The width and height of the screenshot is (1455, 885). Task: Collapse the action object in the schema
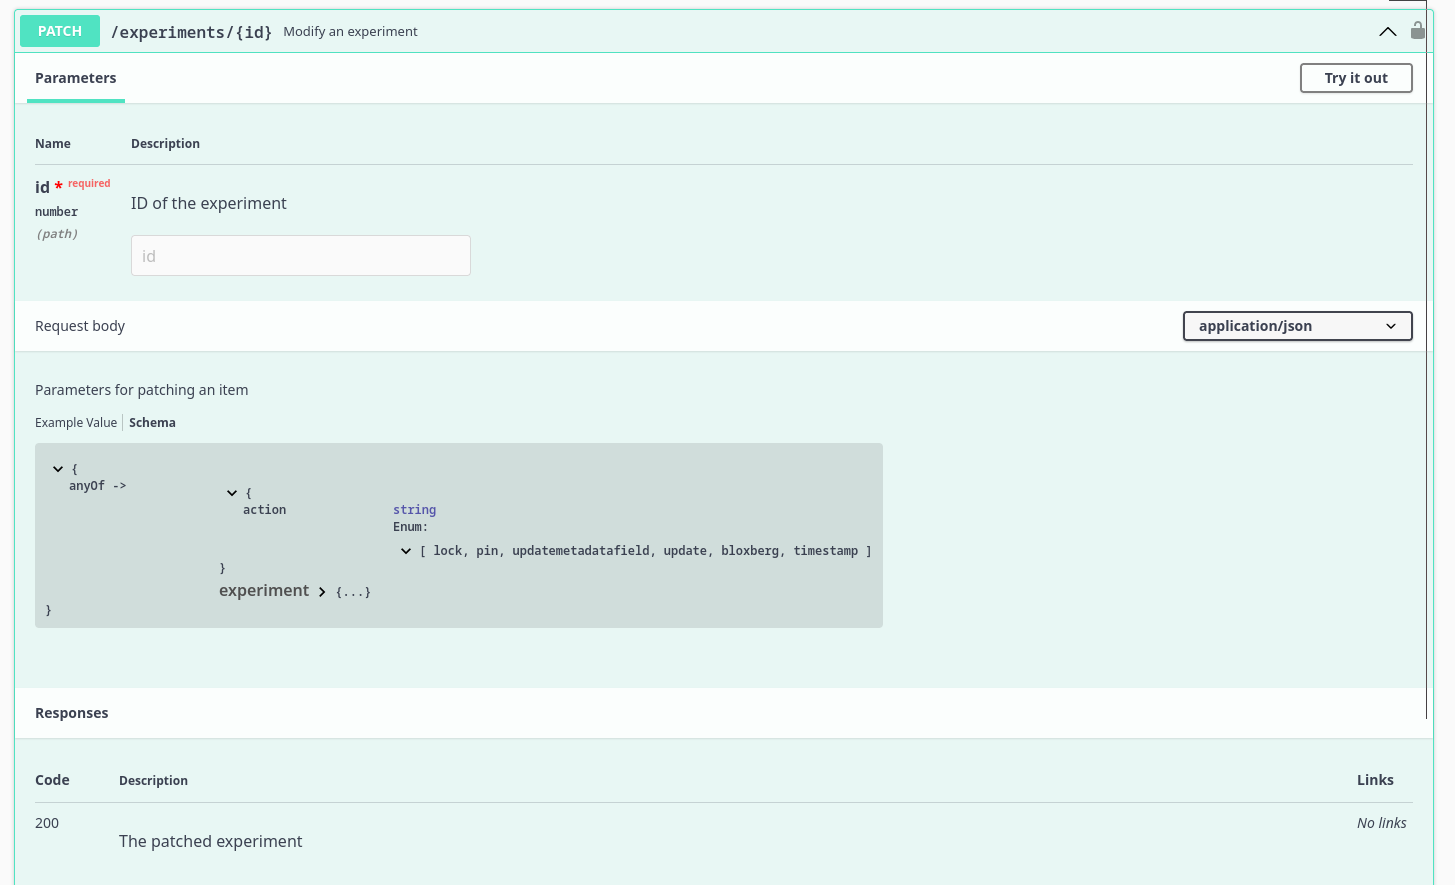pos(232,492)
